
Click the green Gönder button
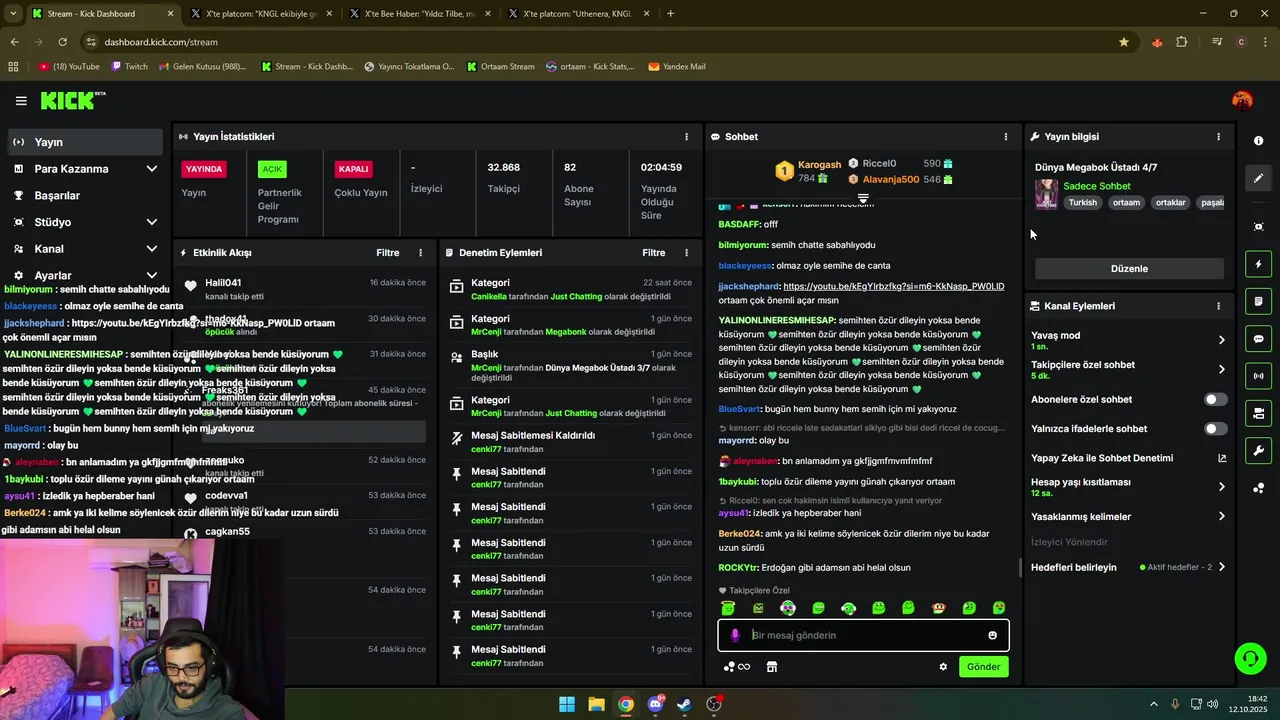(x=983, y=667)
